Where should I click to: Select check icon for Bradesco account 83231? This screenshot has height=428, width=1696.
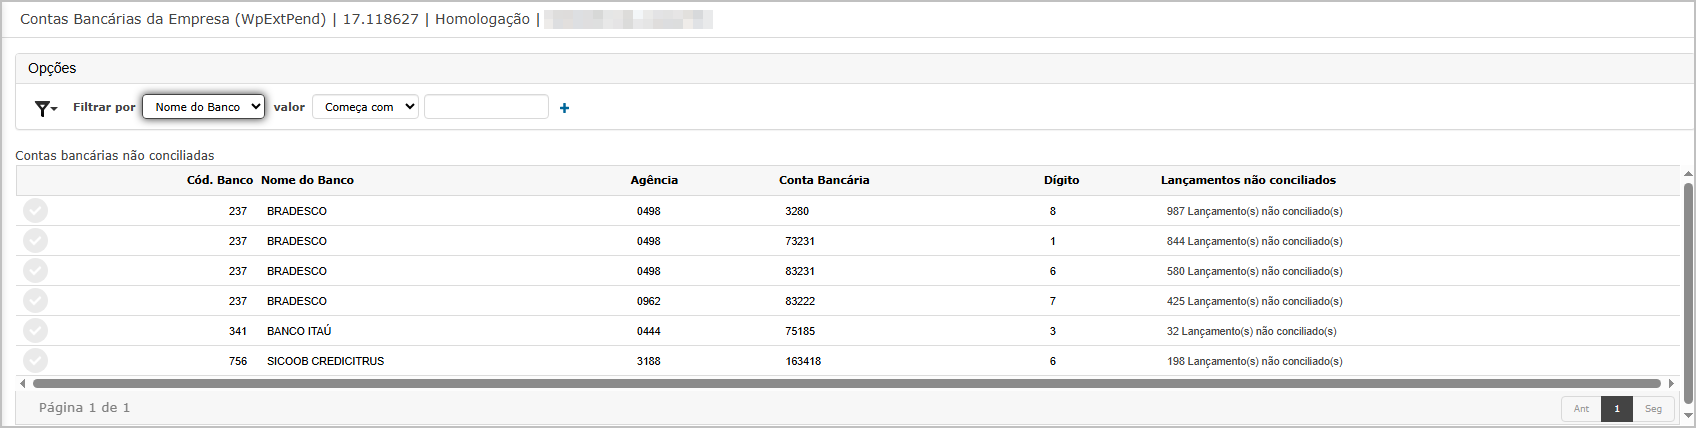[35, 271]
